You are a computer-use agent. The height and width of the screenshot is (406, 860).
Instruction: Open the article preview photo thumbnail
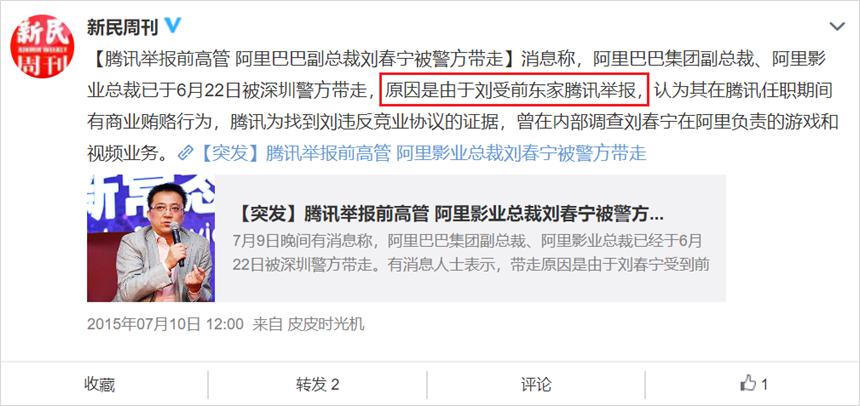click(x=151, y=238)
